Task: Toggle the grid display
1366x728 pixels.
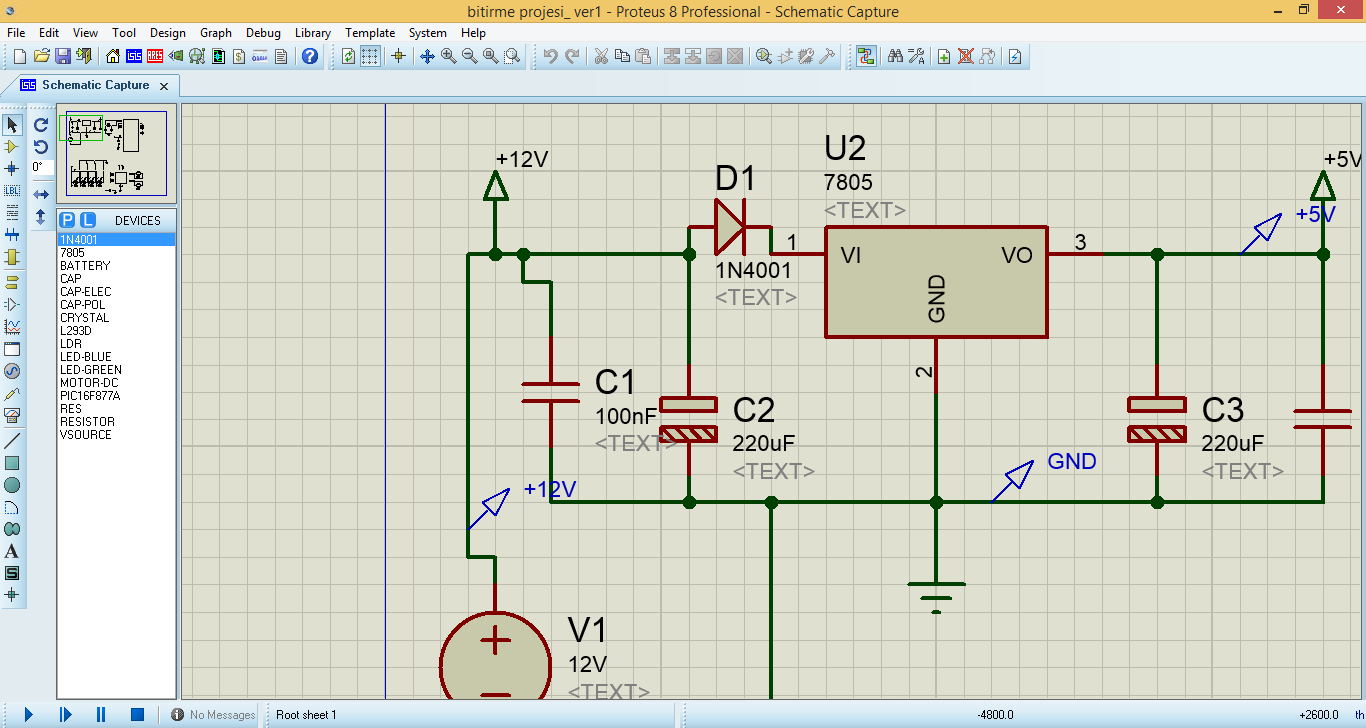Action: pos(370,56)
